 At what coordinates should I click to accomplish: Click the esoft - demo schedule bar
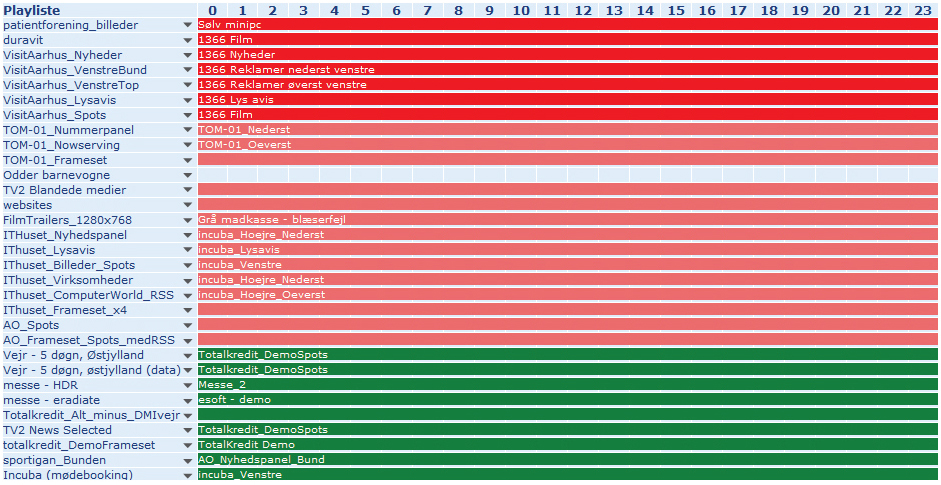pos(568,400)
